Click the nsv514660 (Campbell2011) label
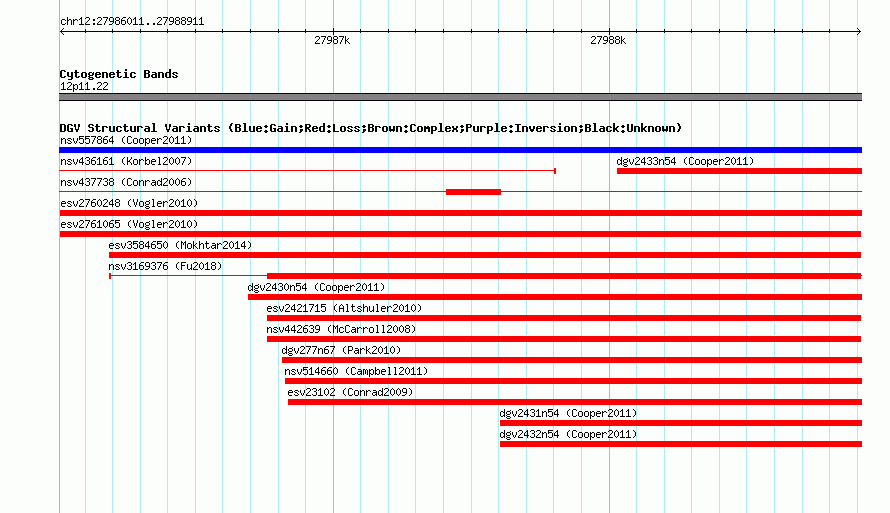The width and height of the screenshot is (890, 513). 356,371
